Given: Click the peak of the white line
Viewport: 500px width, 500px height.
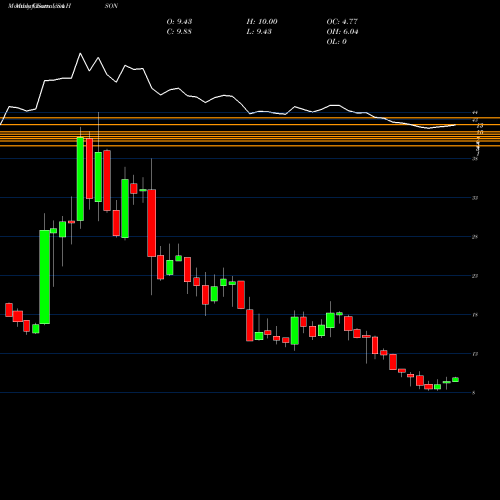Looking at the screenshot, I should (x=80, y=53).
